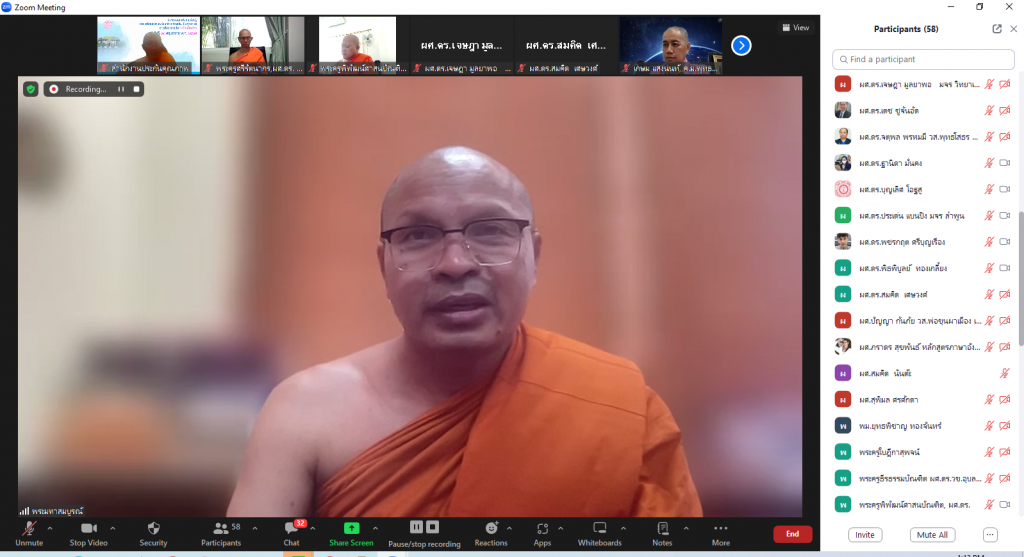
Task: Click the More options icon
Action: click(x=721, y=528)
